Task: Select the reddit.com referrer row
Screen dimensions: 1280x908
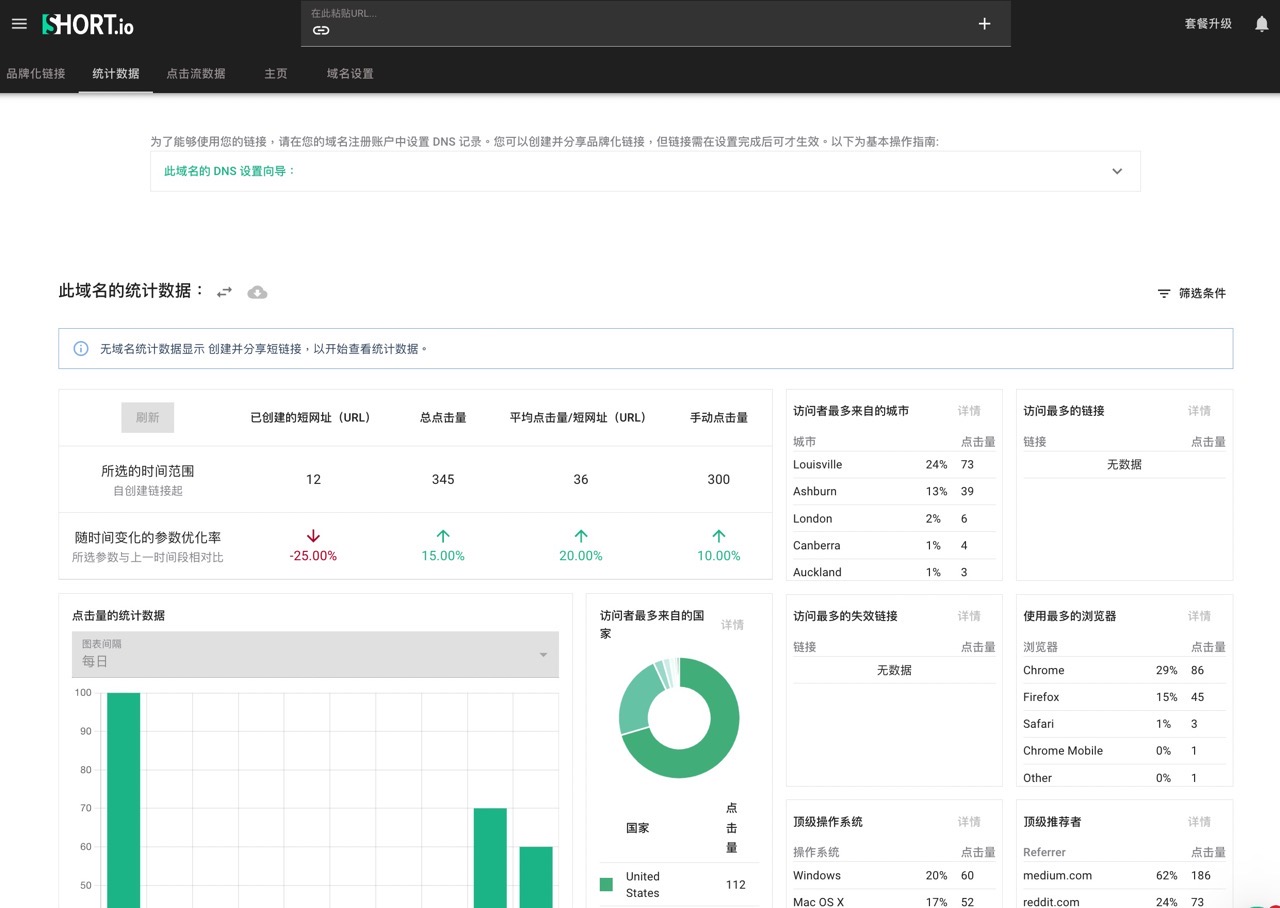Action: 1124,900
